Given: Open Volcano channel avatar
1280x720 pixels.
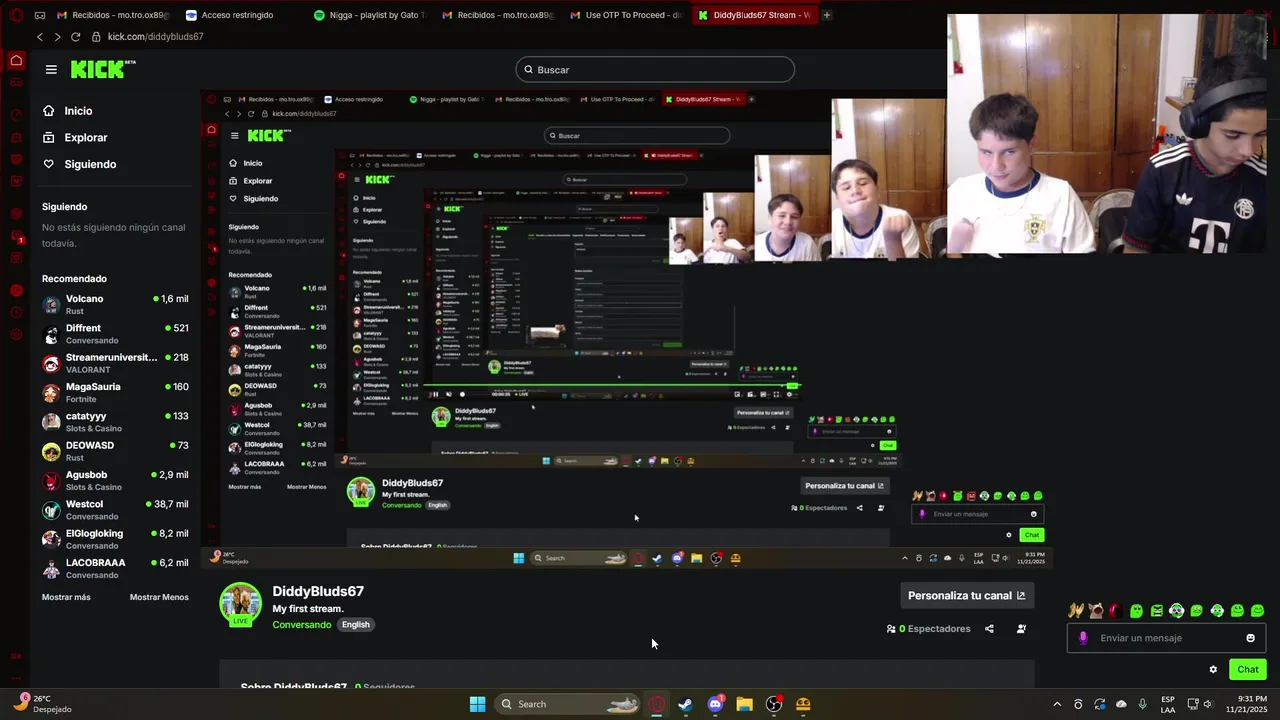Looking at the screenshot, I should point(51,304).
